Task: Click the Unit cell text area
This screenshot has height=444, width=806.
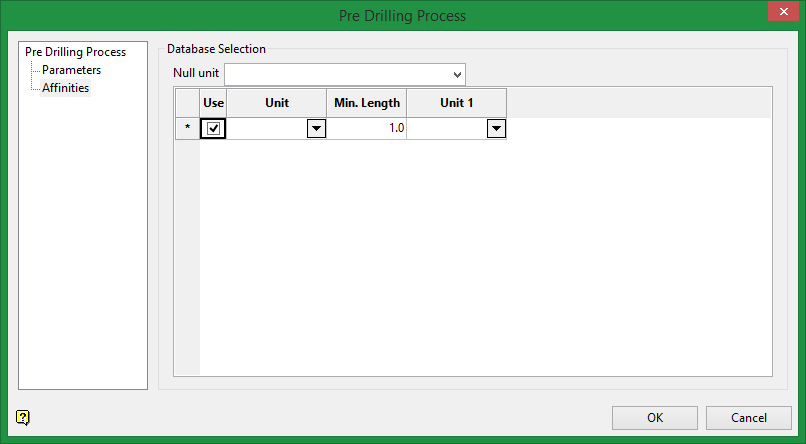Action: tap(267, 128)
